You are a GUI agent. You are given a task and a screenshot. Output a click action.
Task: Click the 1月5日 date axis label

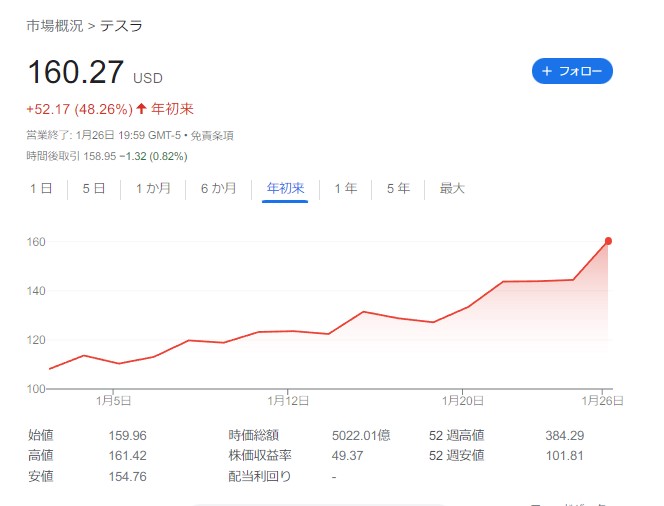[x=113, y=401]
